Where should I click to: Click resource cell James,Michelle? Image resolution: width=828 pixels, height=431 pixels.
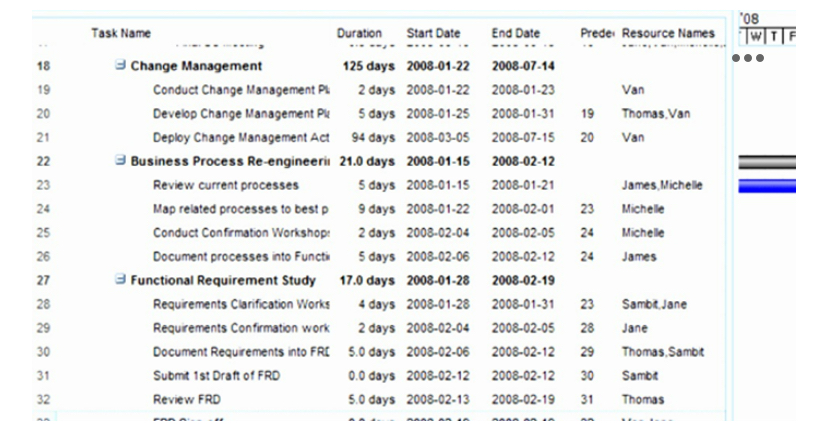(662, 185)
